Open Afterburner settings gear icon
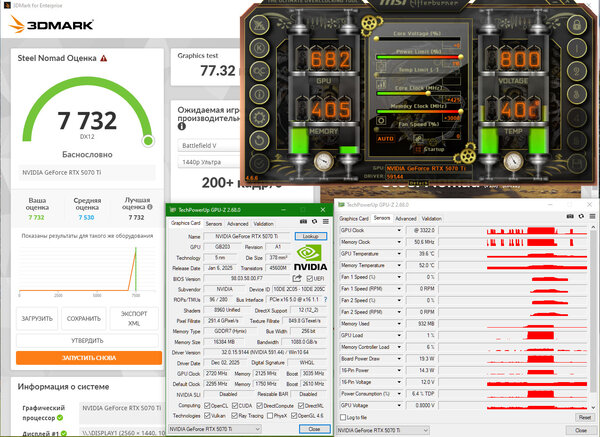600x437 pixels. click(x=259, y=117)
